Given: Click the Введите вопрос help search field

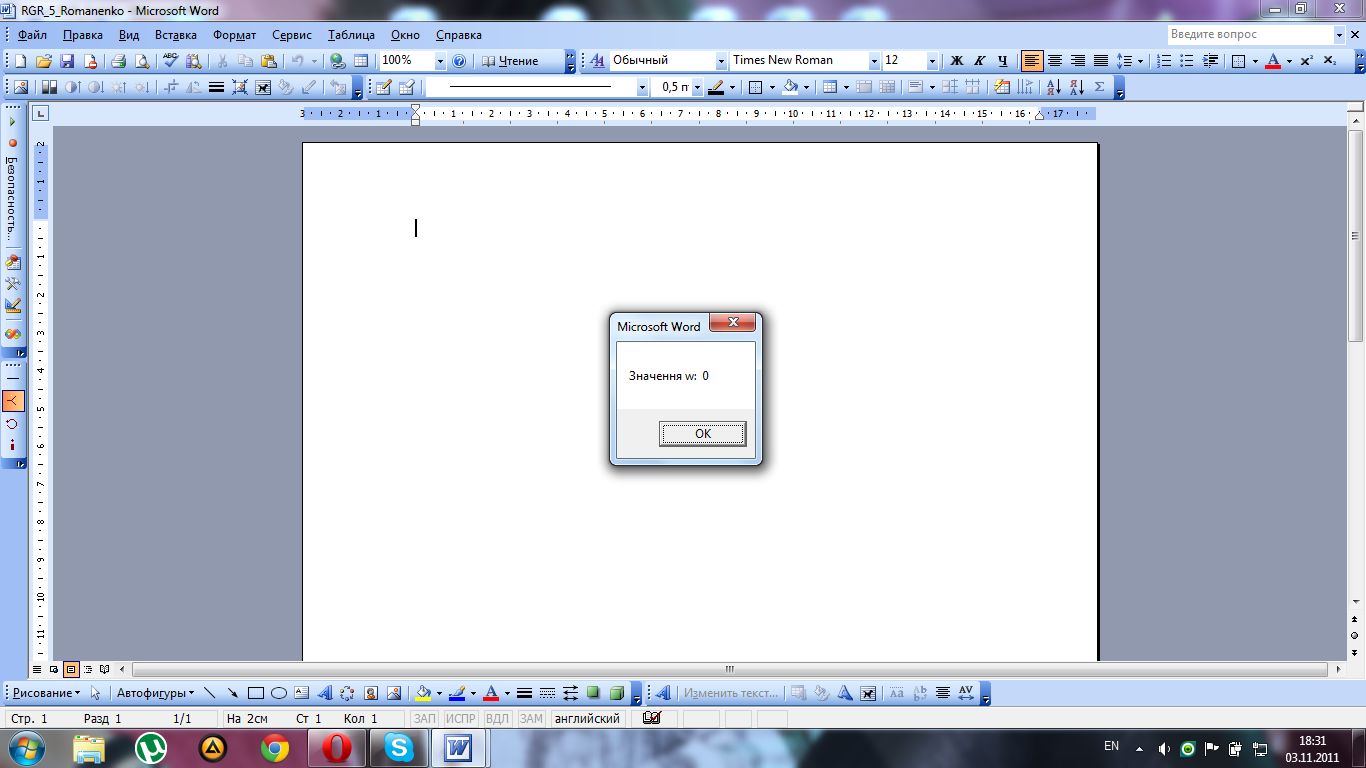Looking at the screenshot, I should (1250, 35).
